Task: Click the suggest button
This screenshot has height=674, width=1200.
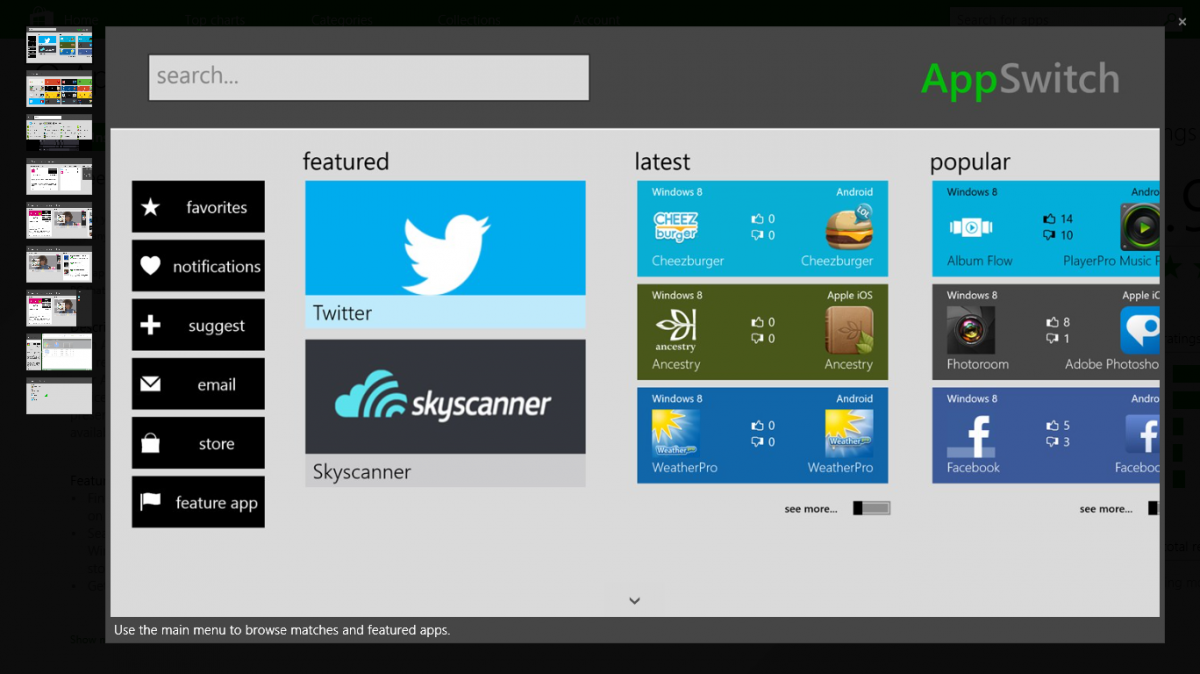Action: click(x=198, y=325)
